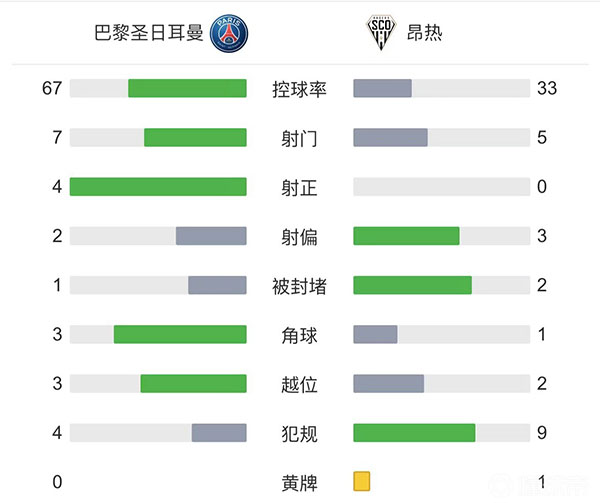The image size is (600, 503).
Task: Click Angers' fouls value 9
Action: click(x=542, y=433)
